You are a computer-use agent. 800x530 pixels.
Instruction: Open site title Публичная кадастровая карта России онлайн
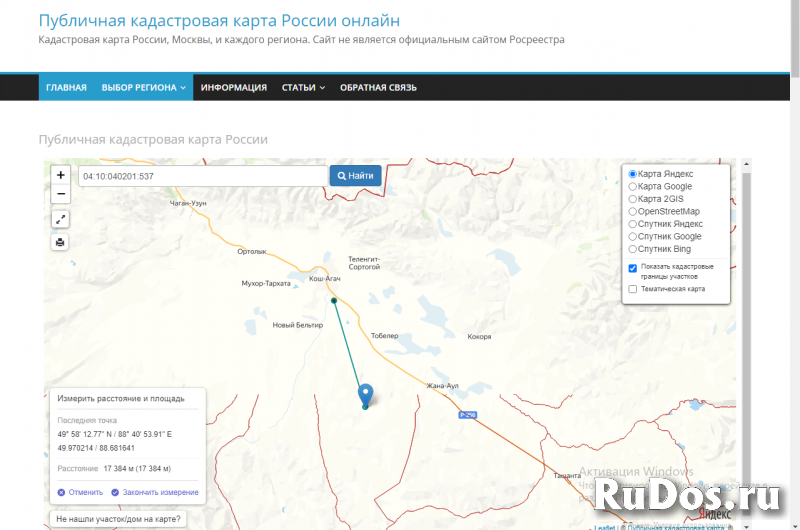[219, 20]
